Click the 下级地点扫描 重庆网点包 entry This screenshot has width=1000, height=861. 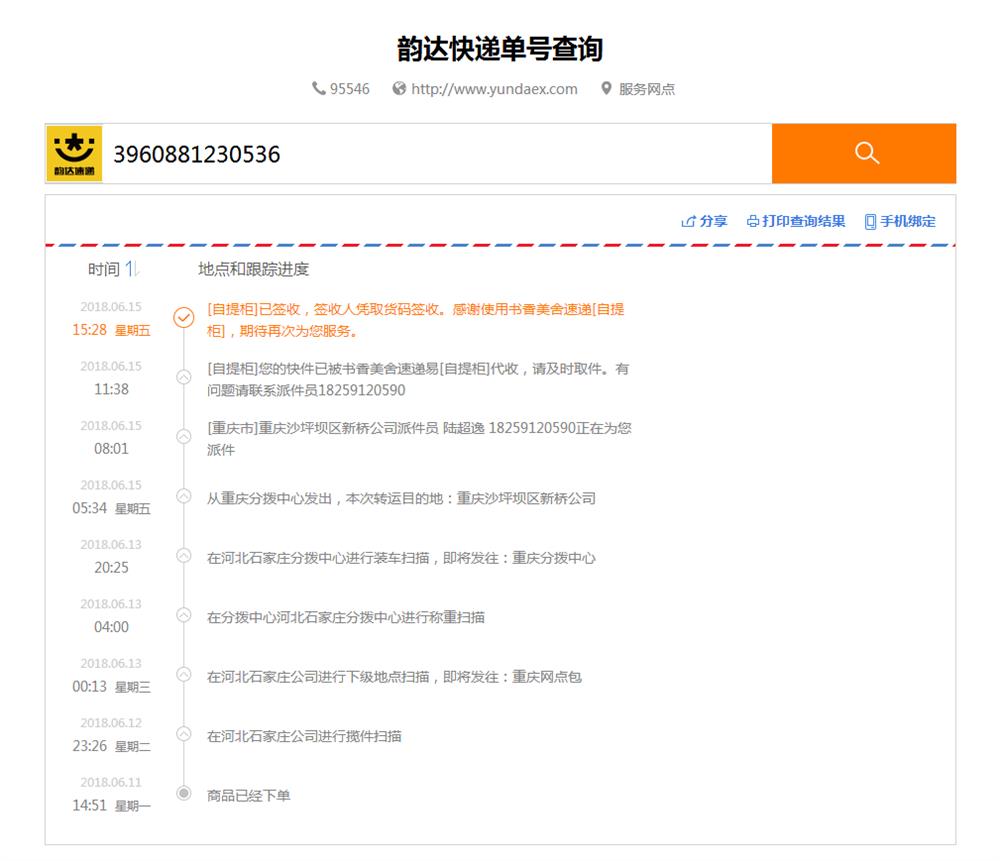[394, 677]
